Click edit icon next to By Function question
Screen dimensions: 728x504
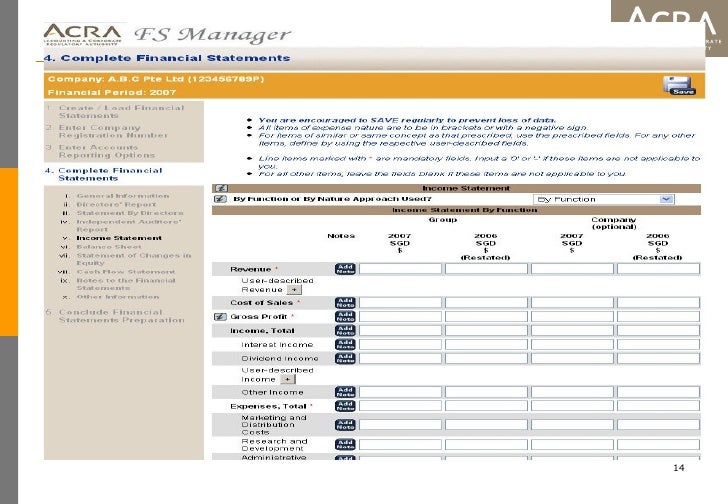click(x=221, y=199)
